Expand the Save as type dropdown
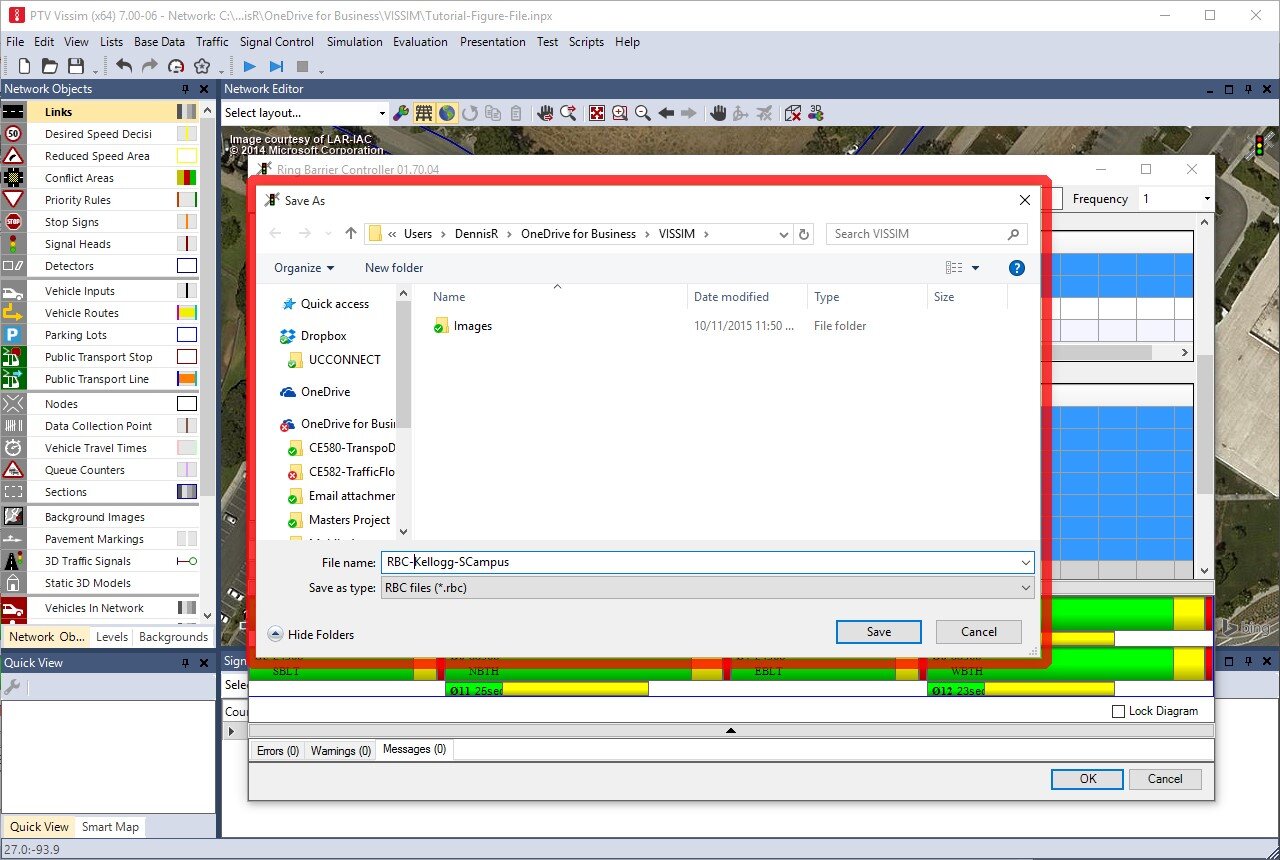 click(x=1024, y=588)
